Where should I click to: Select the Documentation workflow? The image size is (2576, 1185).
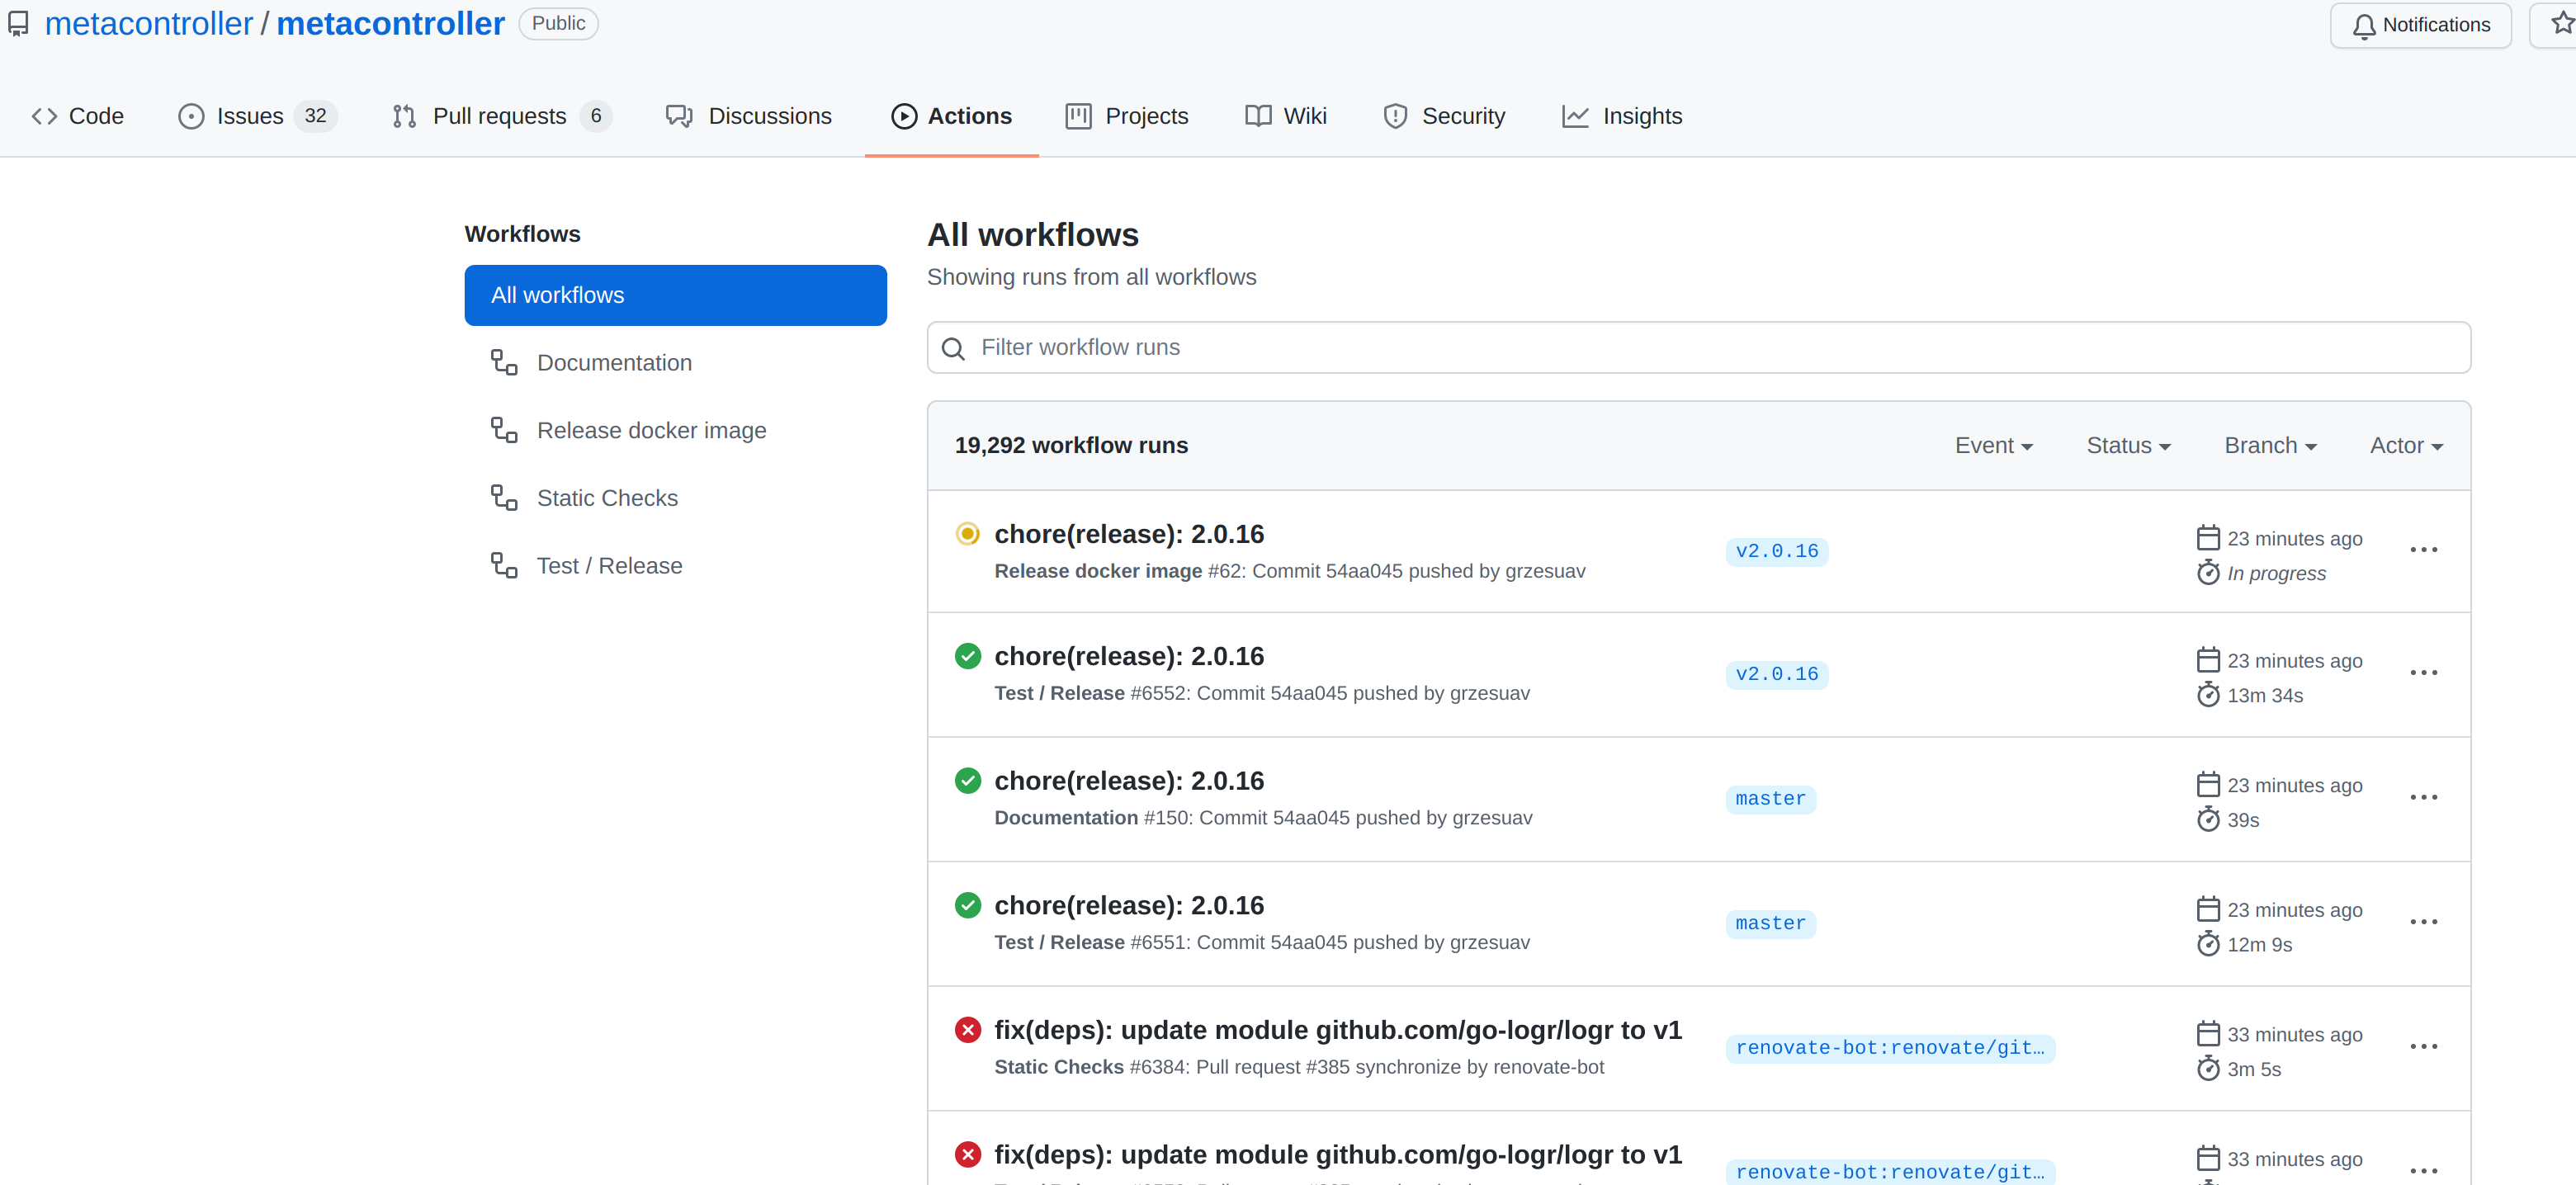pos(613,362)
